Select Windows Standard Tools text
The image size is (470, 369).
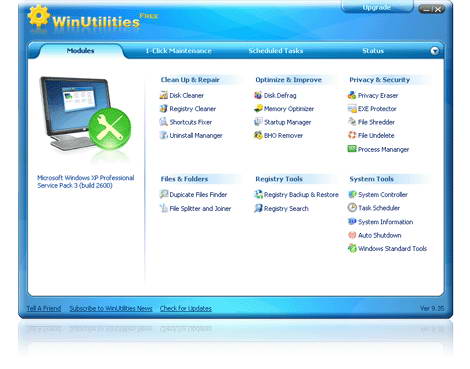click(x=393, y=248)
